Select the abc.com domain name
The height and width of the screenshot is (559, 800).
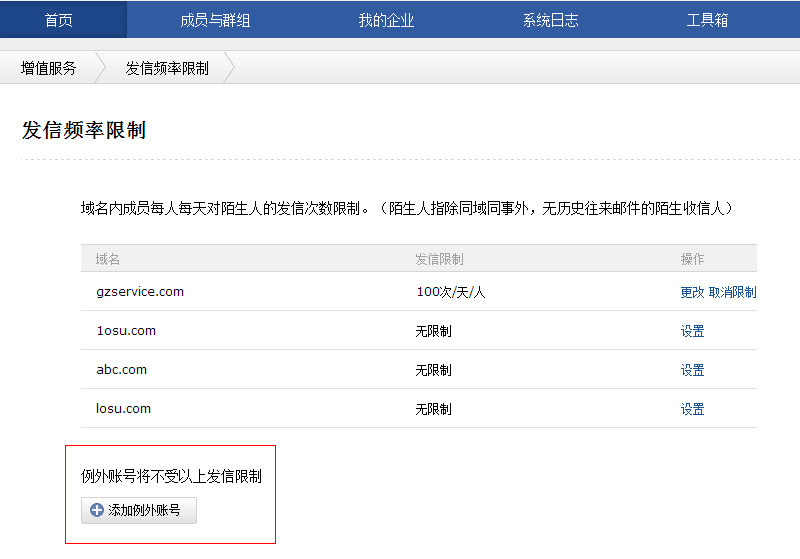tap(121, 370)
